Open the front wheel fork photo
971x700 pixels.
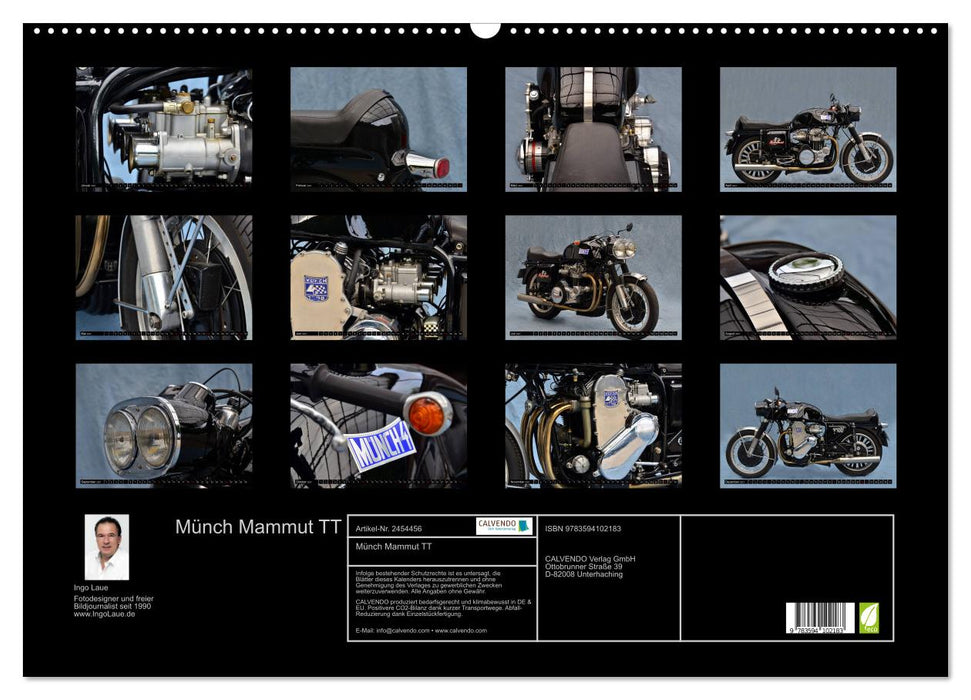click(x=163, y=278)
